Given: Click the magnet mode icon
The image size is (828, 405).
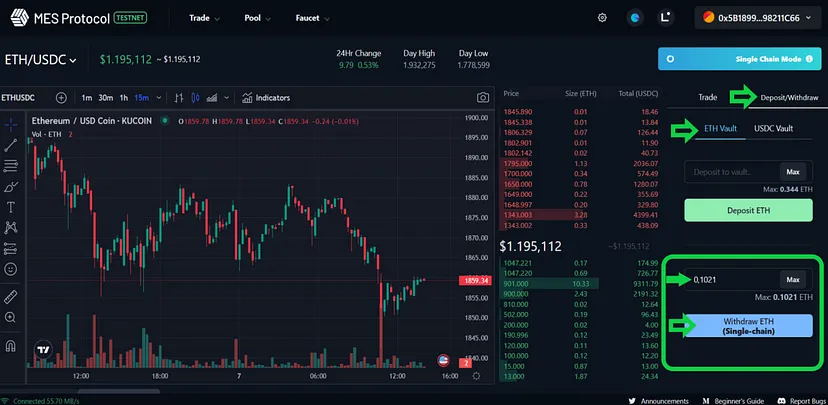Looking at the screenshot, I should point(11,345).
